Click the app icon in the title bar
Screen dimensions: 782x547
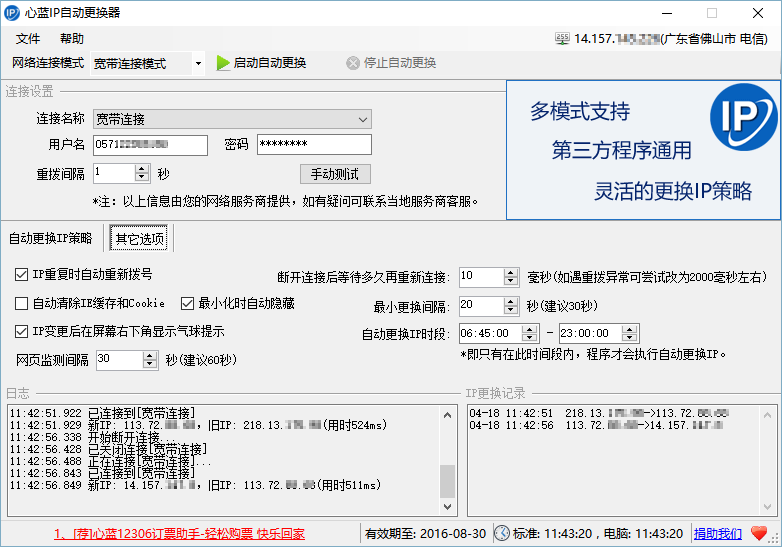pyautogui.click(x=13, y=13)
